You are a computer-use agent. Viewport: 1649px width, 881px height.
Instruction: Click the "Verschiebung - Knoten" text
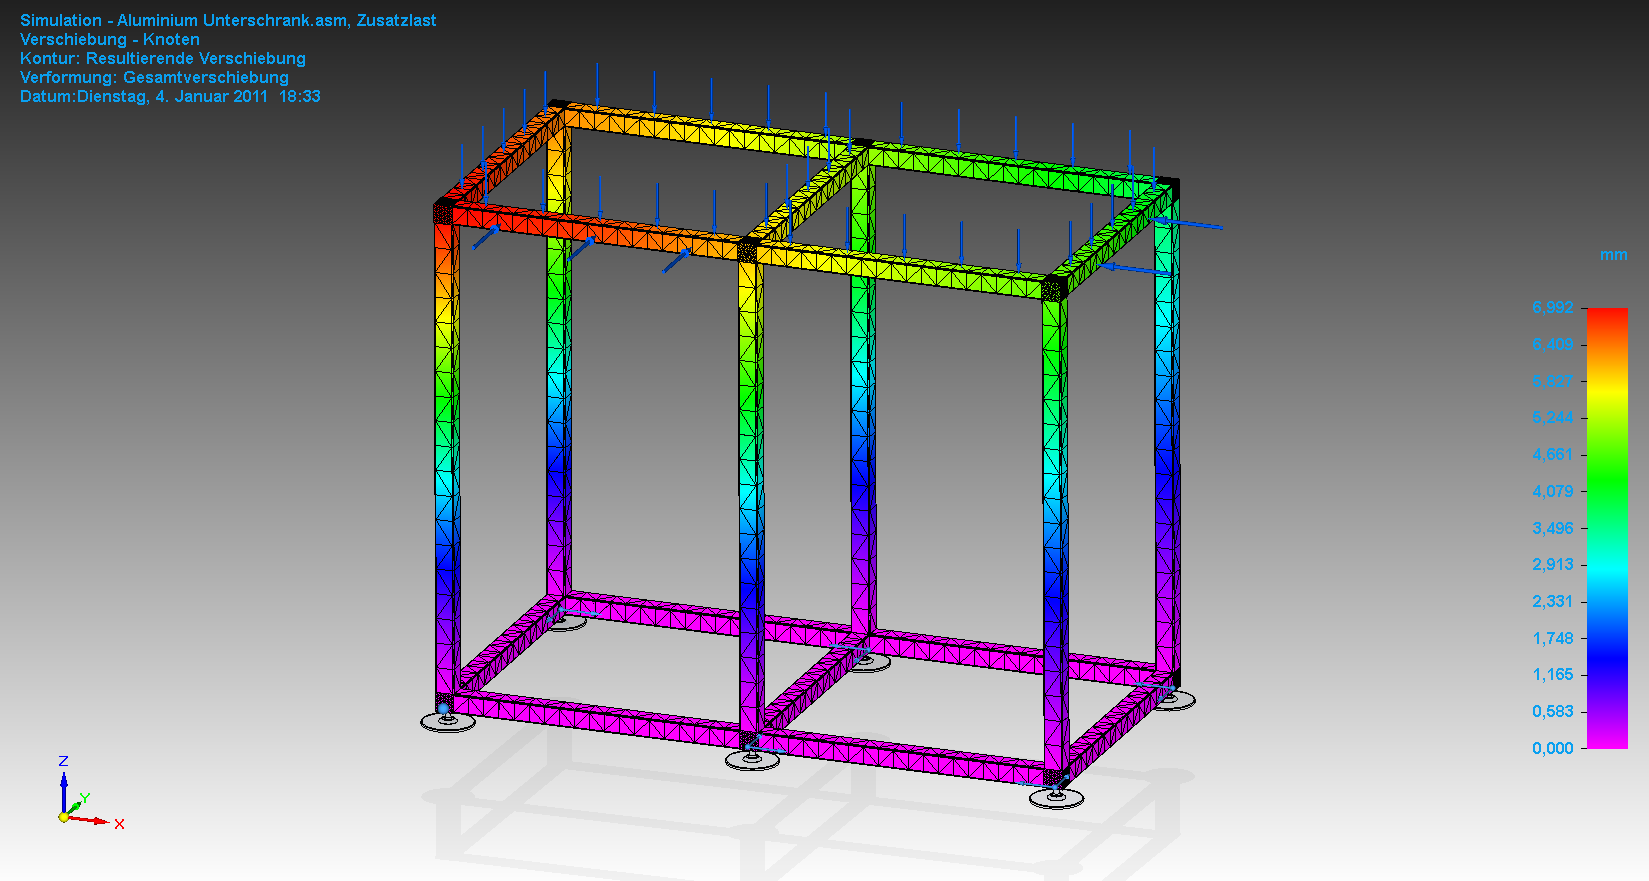(x=110, y=39)
